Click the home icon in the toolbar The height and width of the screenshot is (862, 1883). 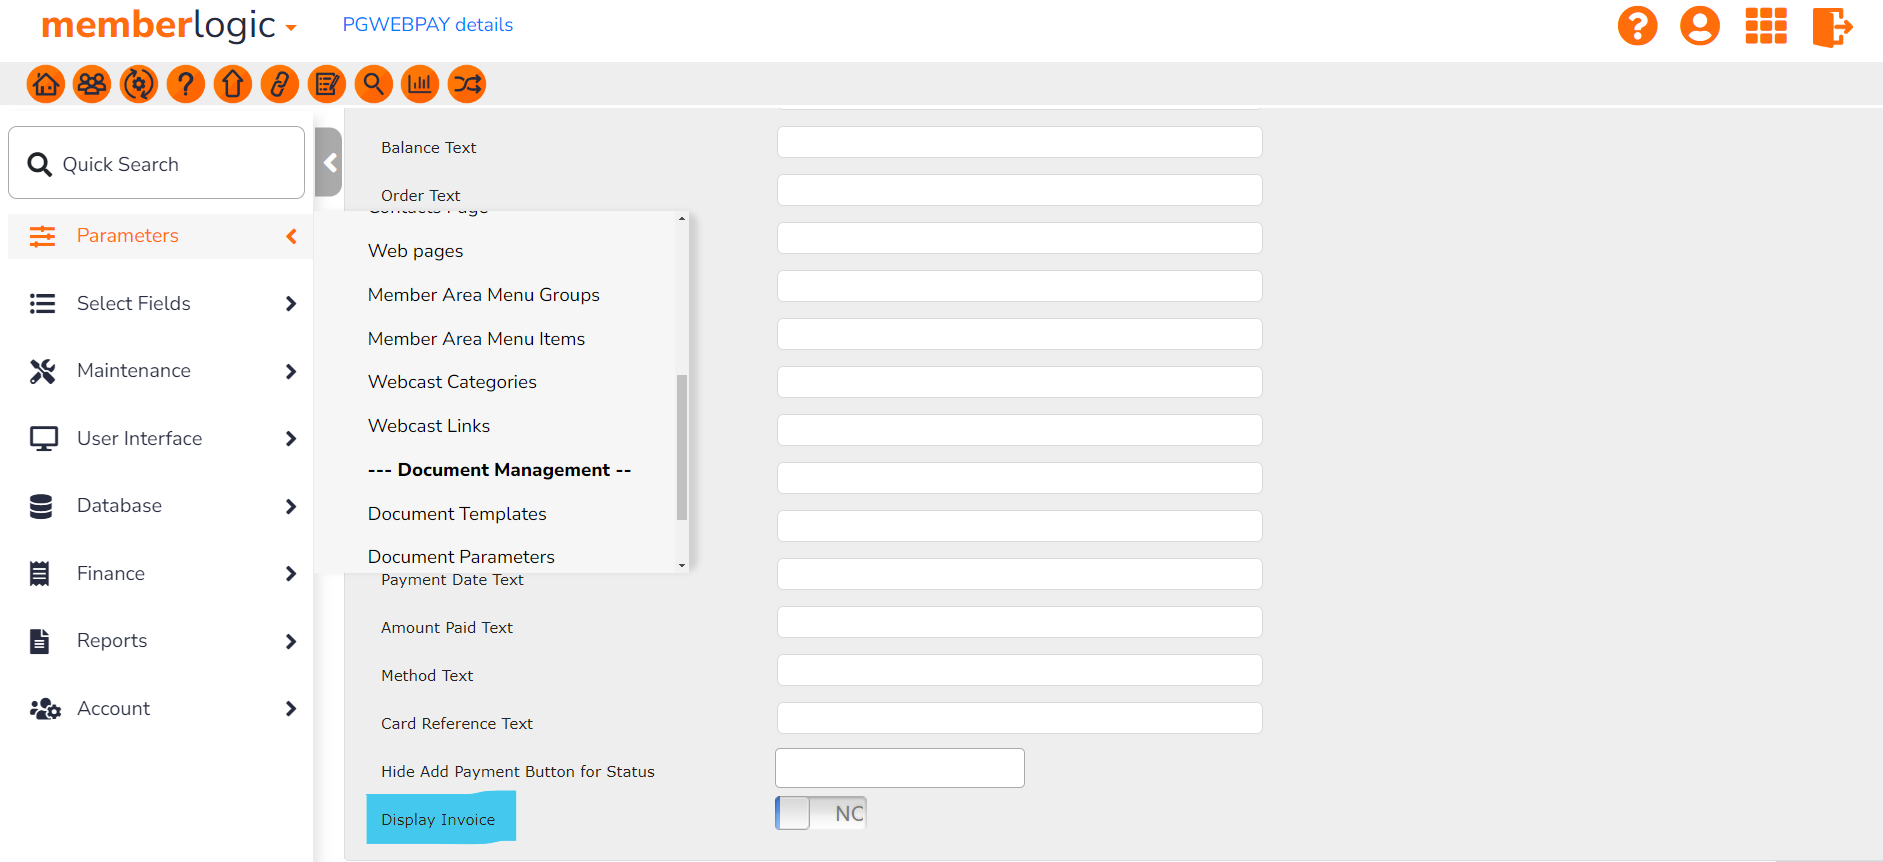[46, 85]
